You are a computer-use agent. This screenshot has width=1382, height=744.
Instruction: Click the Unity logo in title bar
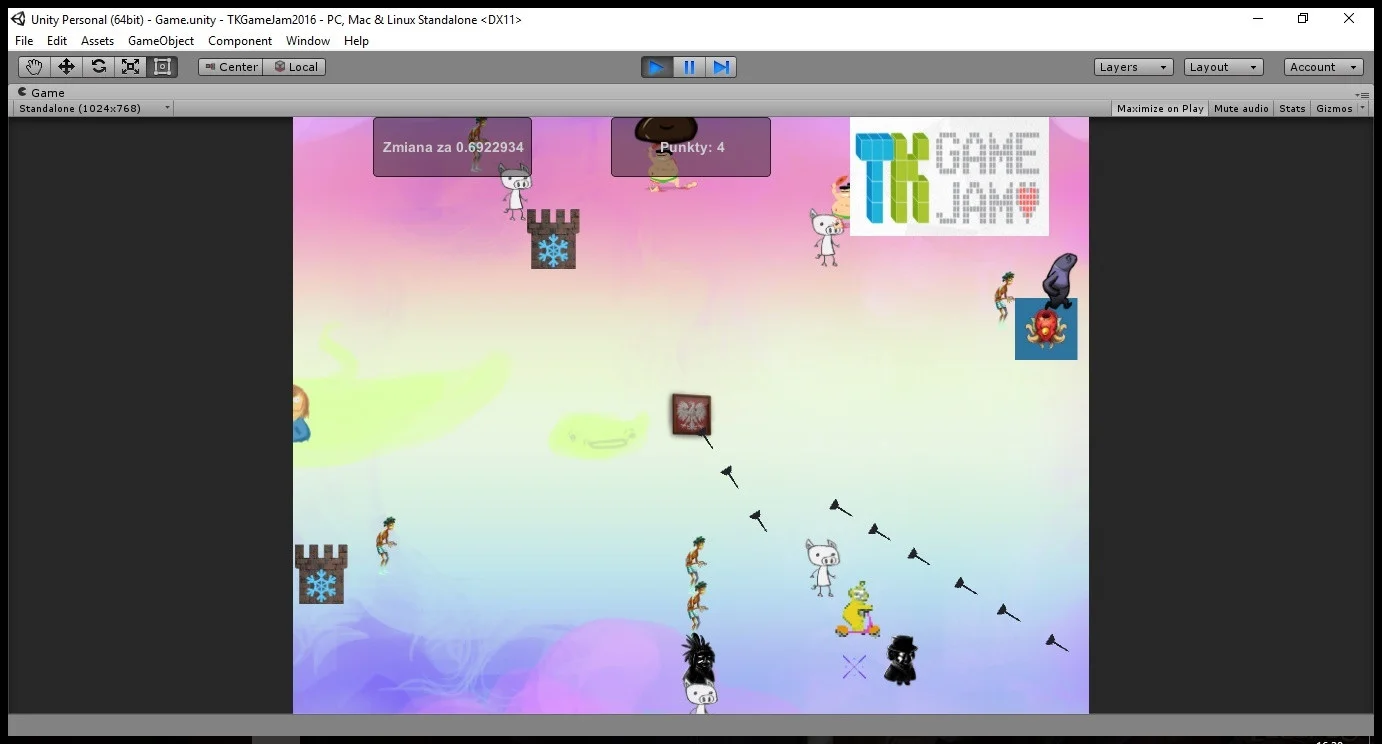(x=18, y=19)
